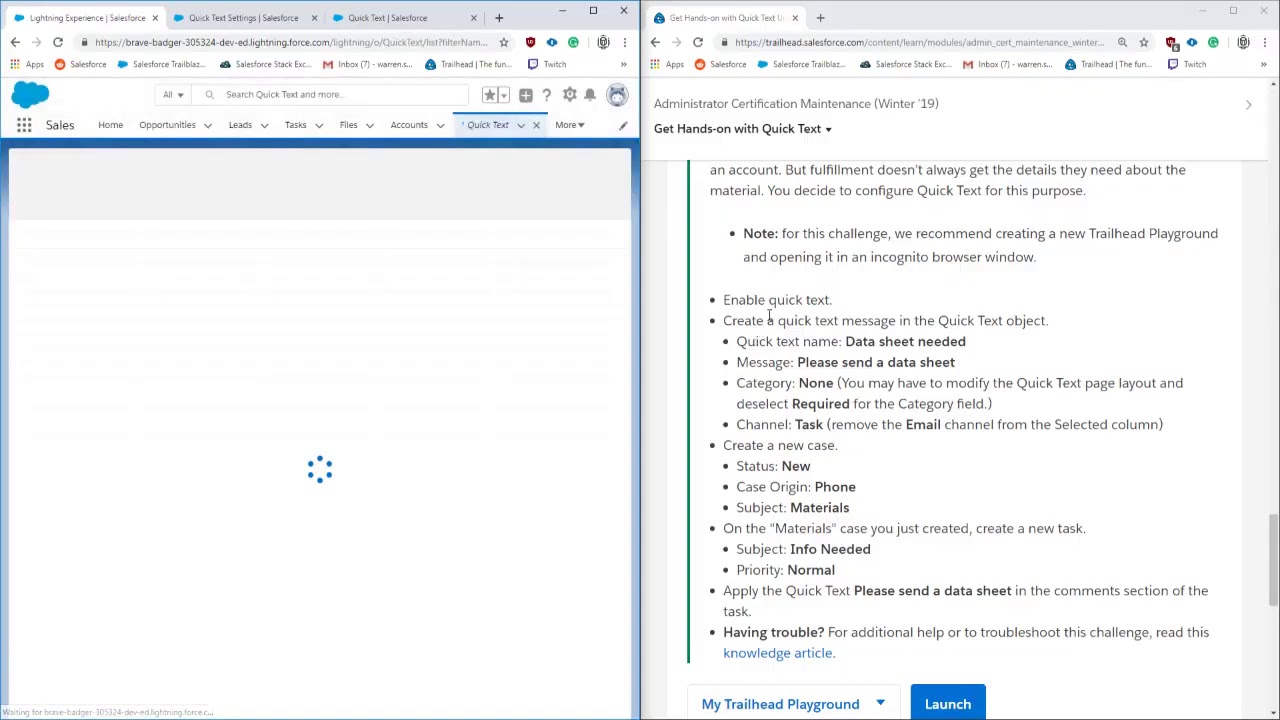The height and width of the screenshot is (720, 1280).
Task: Expand the Files nav dropdown arrow
Action: (369, 125)
